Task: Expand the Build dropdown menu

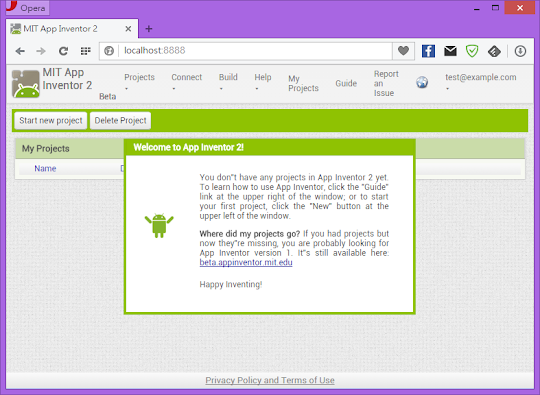Action: pos(228,82)
